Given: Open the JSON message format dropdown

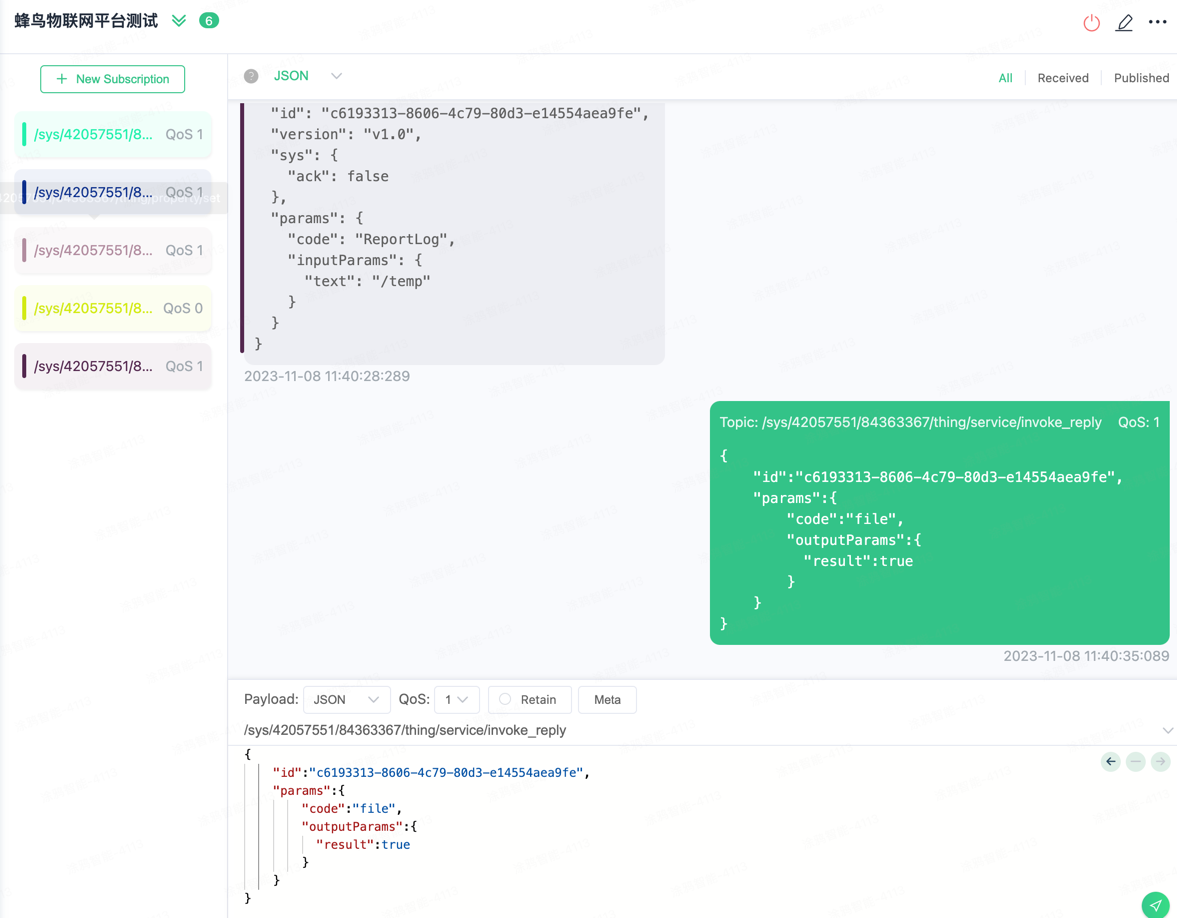Looking at the screenshot, I should [x=308, y=76].
